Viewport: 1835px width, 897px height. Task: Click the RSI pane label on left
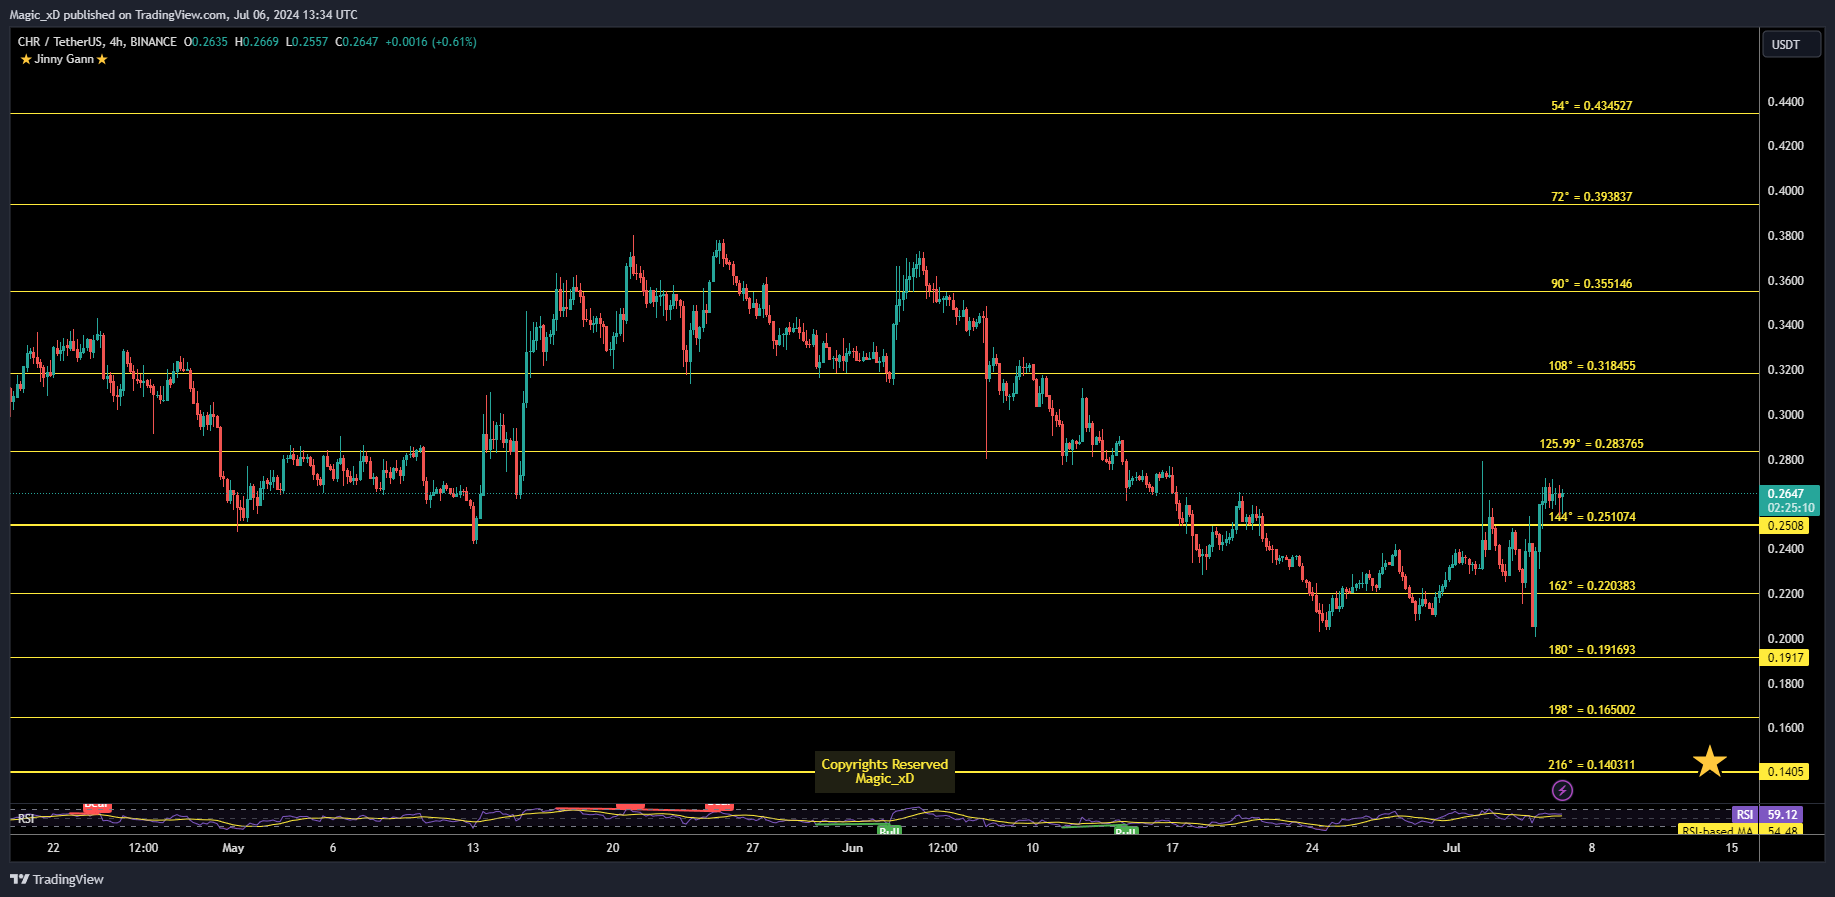[x=26, y=818]
